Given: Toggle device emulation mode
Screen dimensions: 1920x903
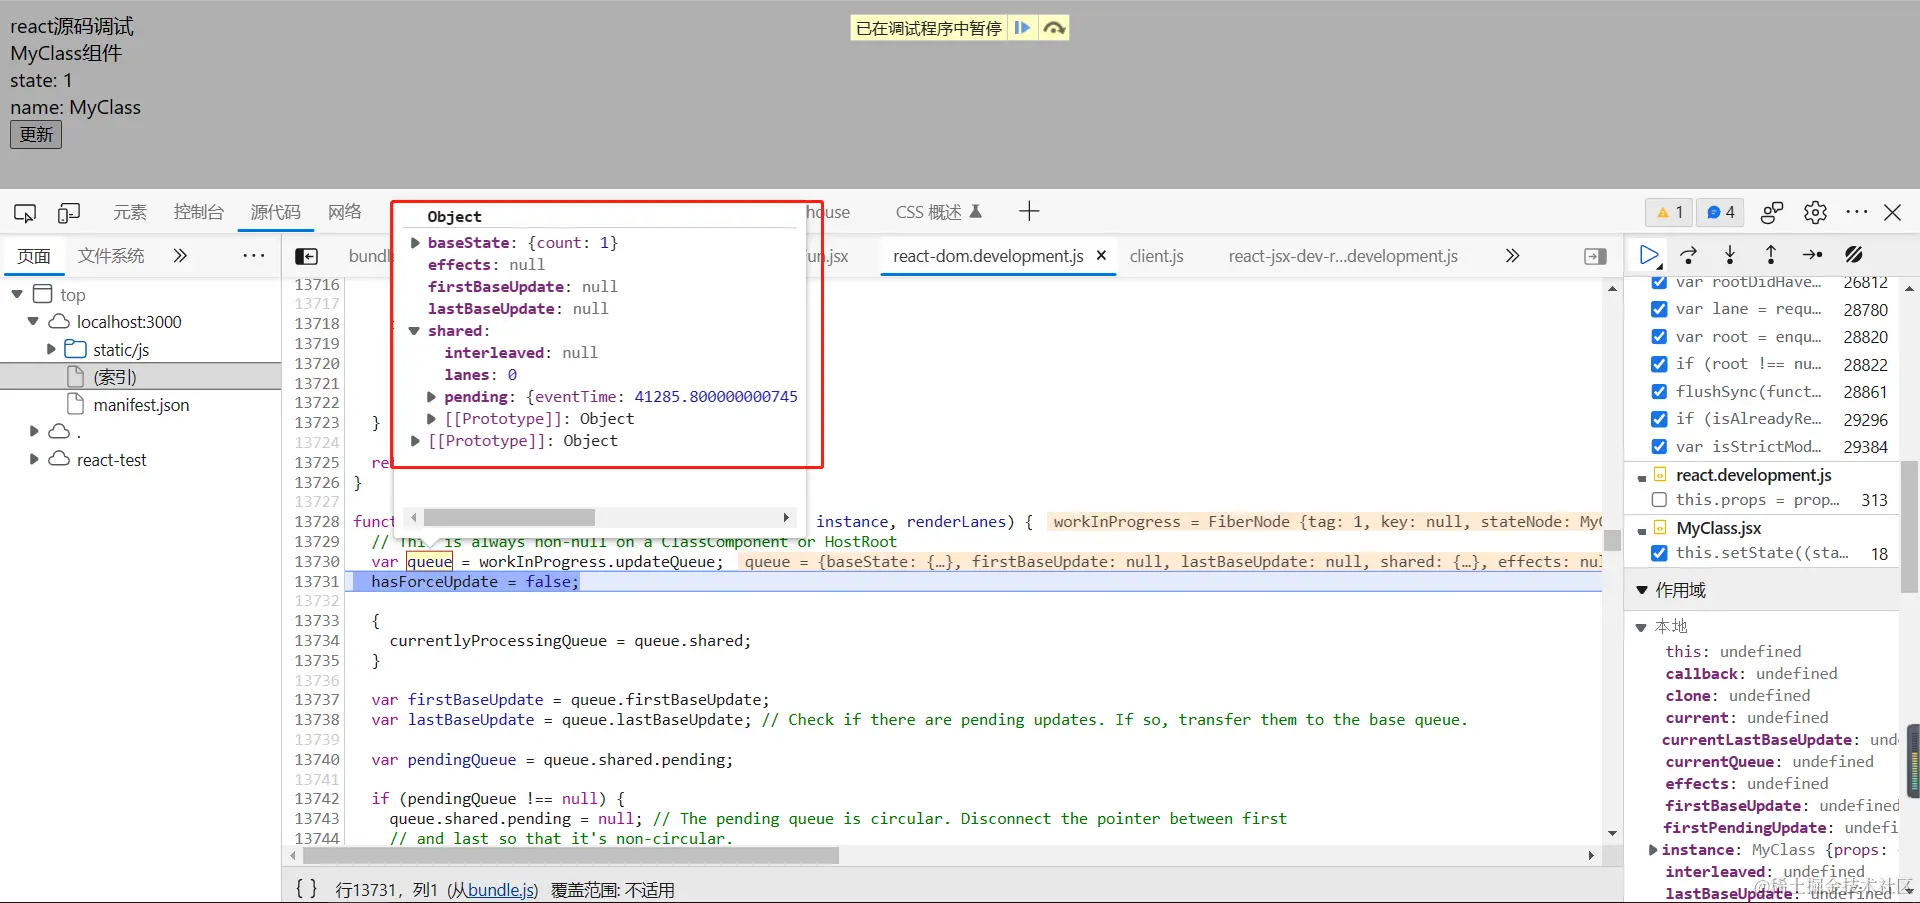Looking at the screenshot, I should pos(69,212).
